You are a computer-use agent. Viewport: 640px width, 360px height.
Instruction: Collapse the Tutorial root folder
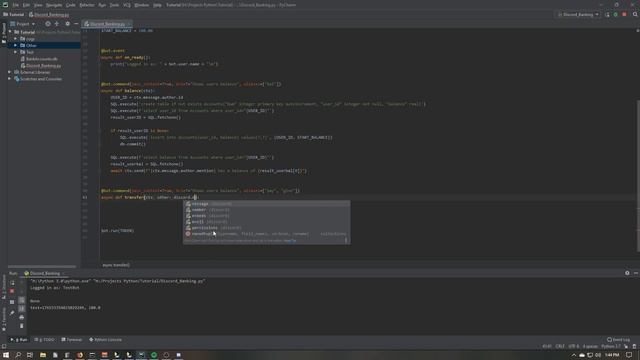pos(10,32)
